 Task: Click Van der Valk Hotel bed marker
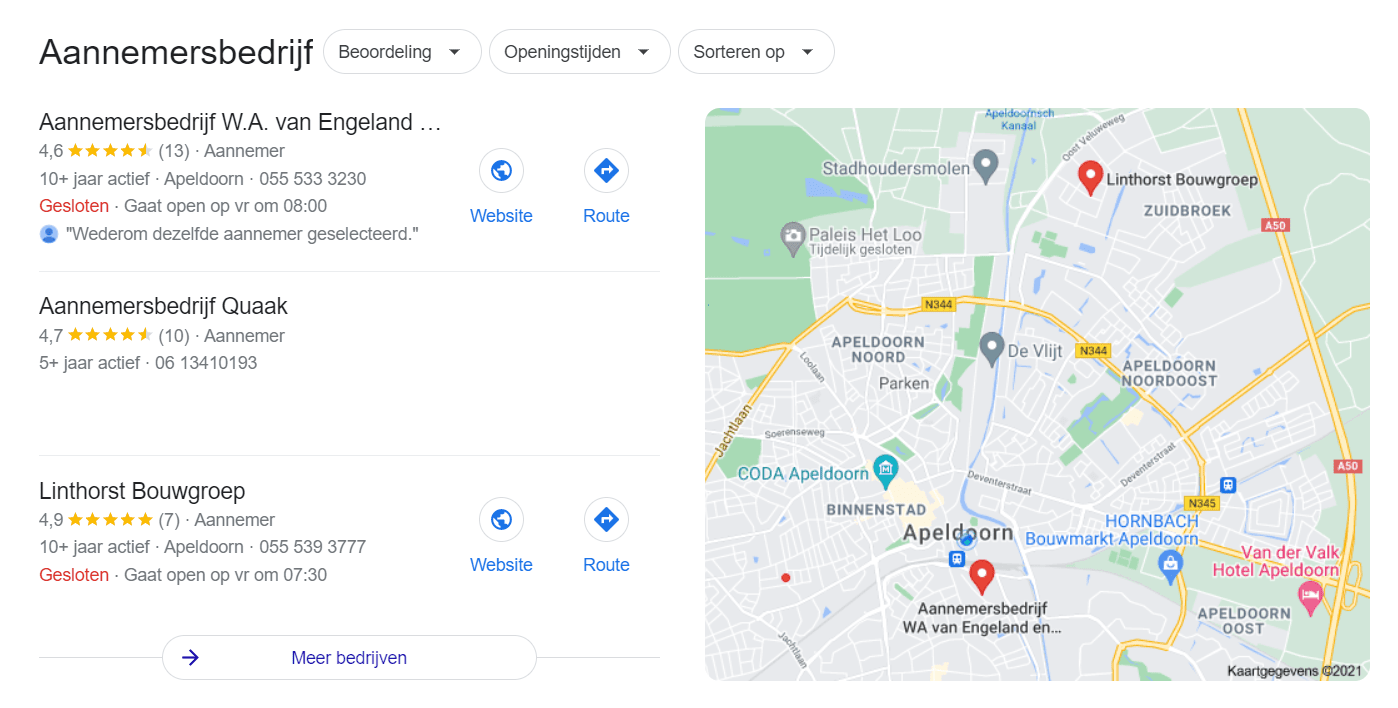pos(1310,597)
